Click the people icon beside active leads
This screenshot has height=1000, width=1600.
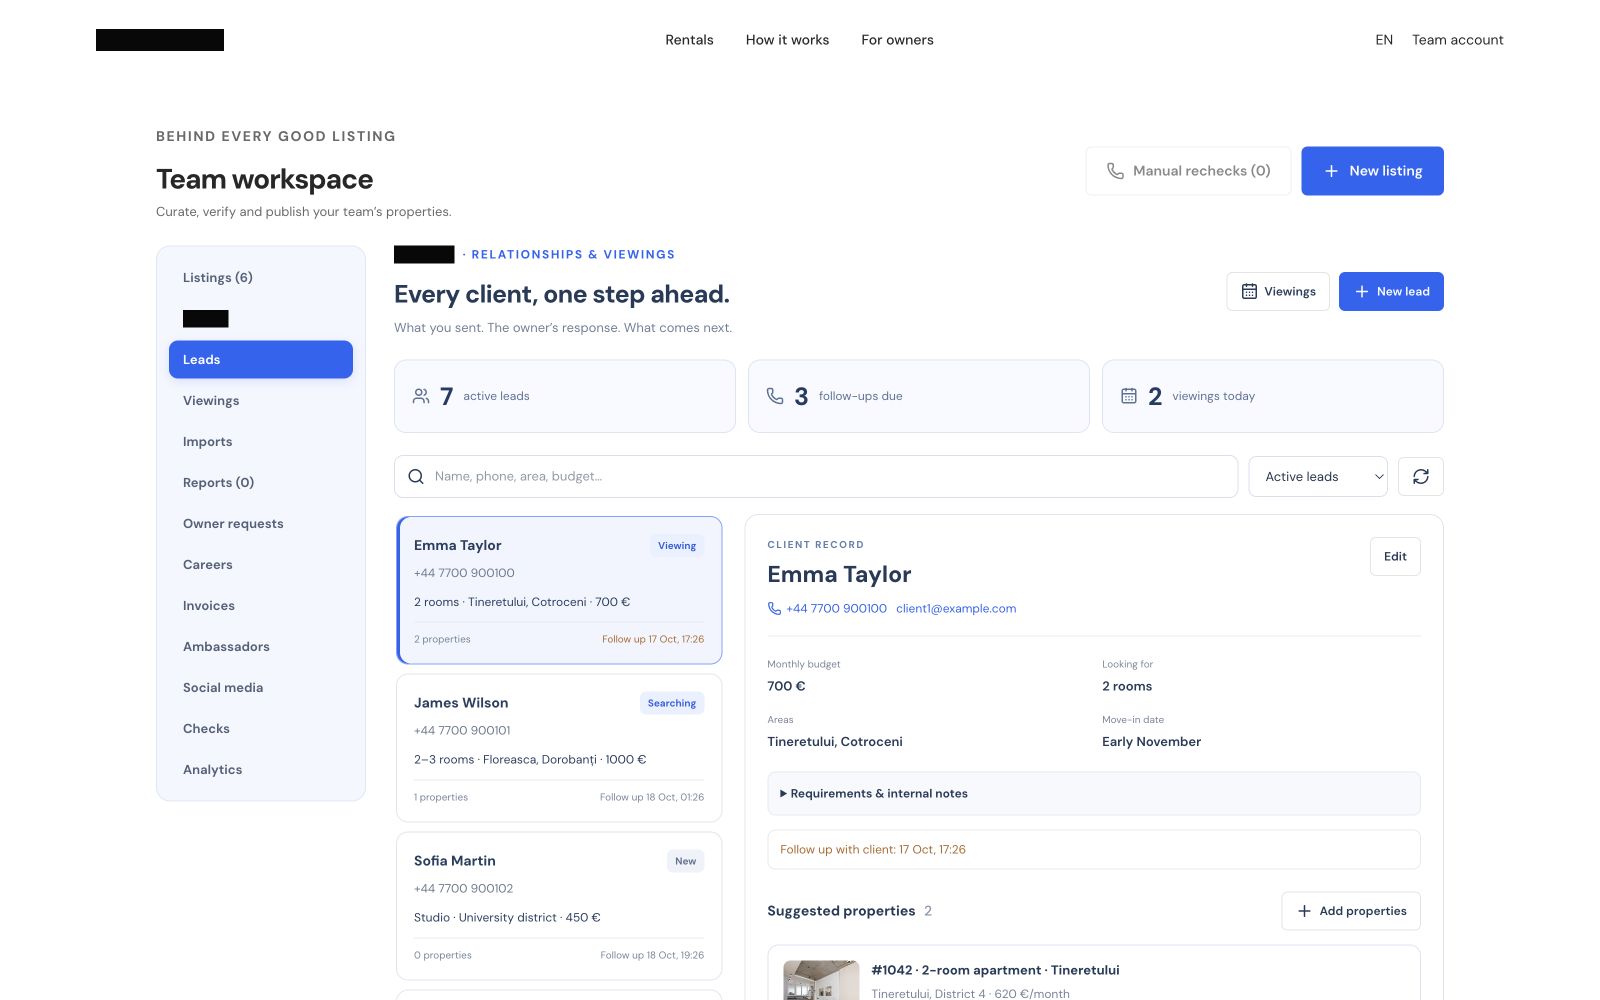click(x=421, y=396)
